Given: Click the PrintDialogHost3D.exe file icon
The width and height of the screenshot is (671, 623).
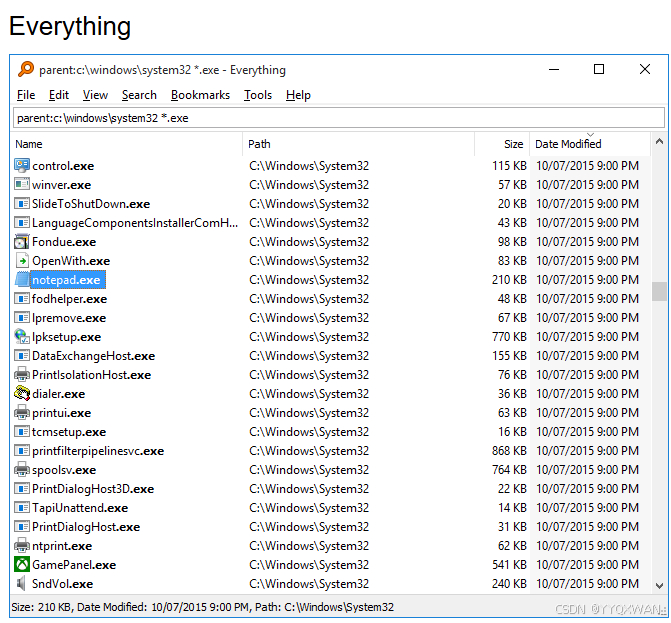Looking at the screenshot, I should tap(22, 488).
